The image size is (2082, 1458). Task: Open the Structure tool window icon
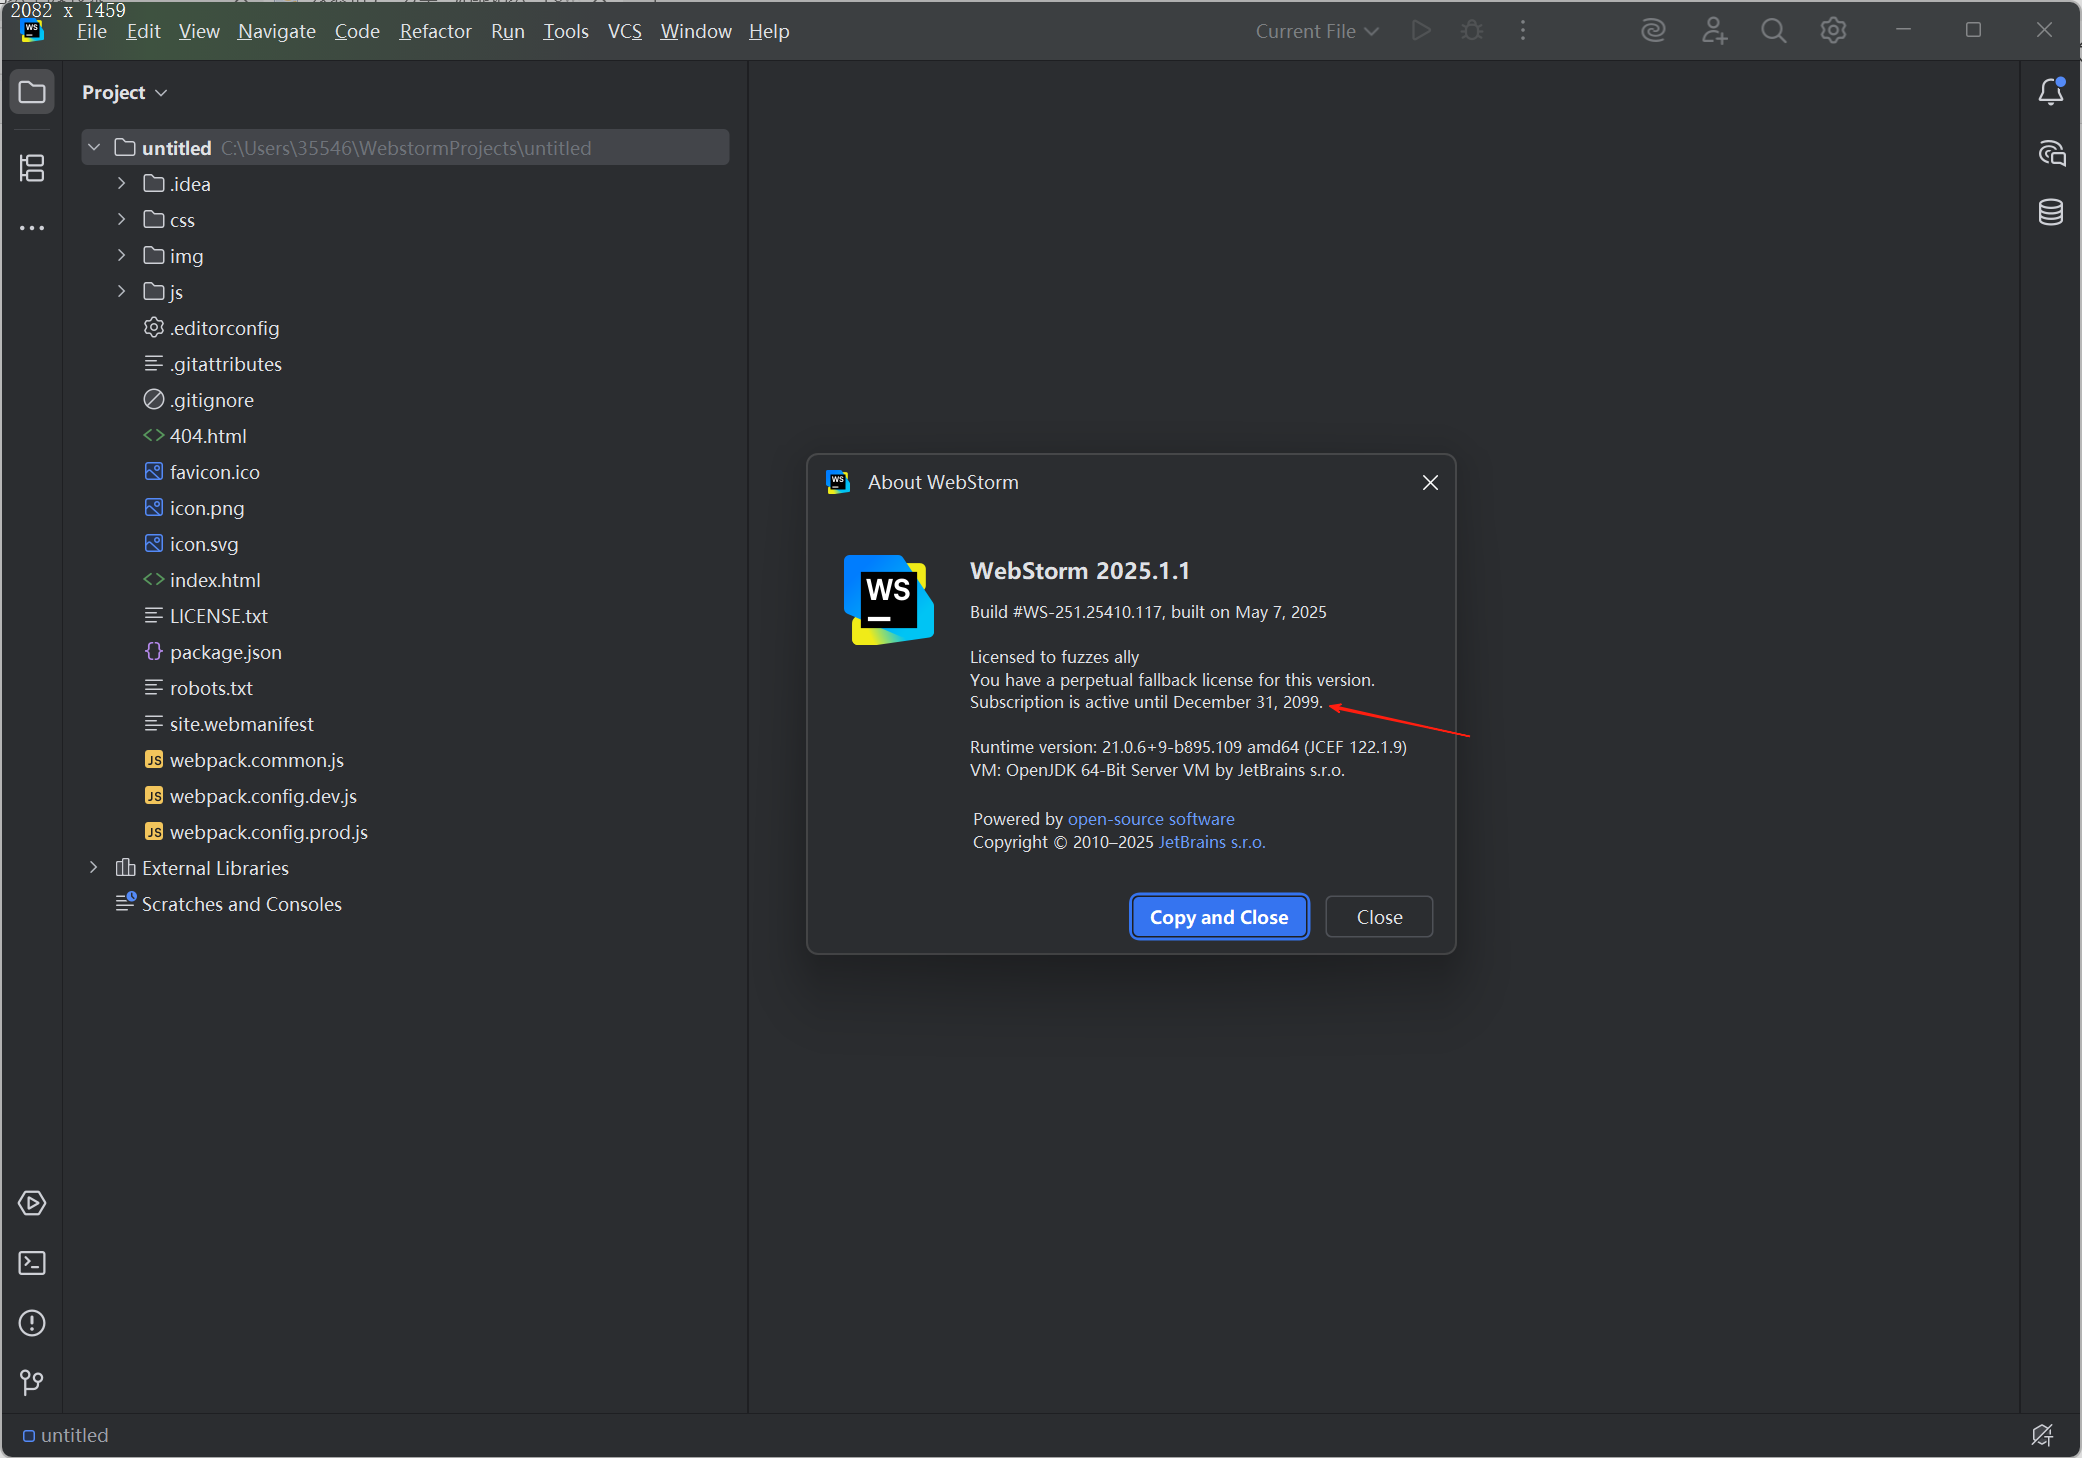point(32,167)
